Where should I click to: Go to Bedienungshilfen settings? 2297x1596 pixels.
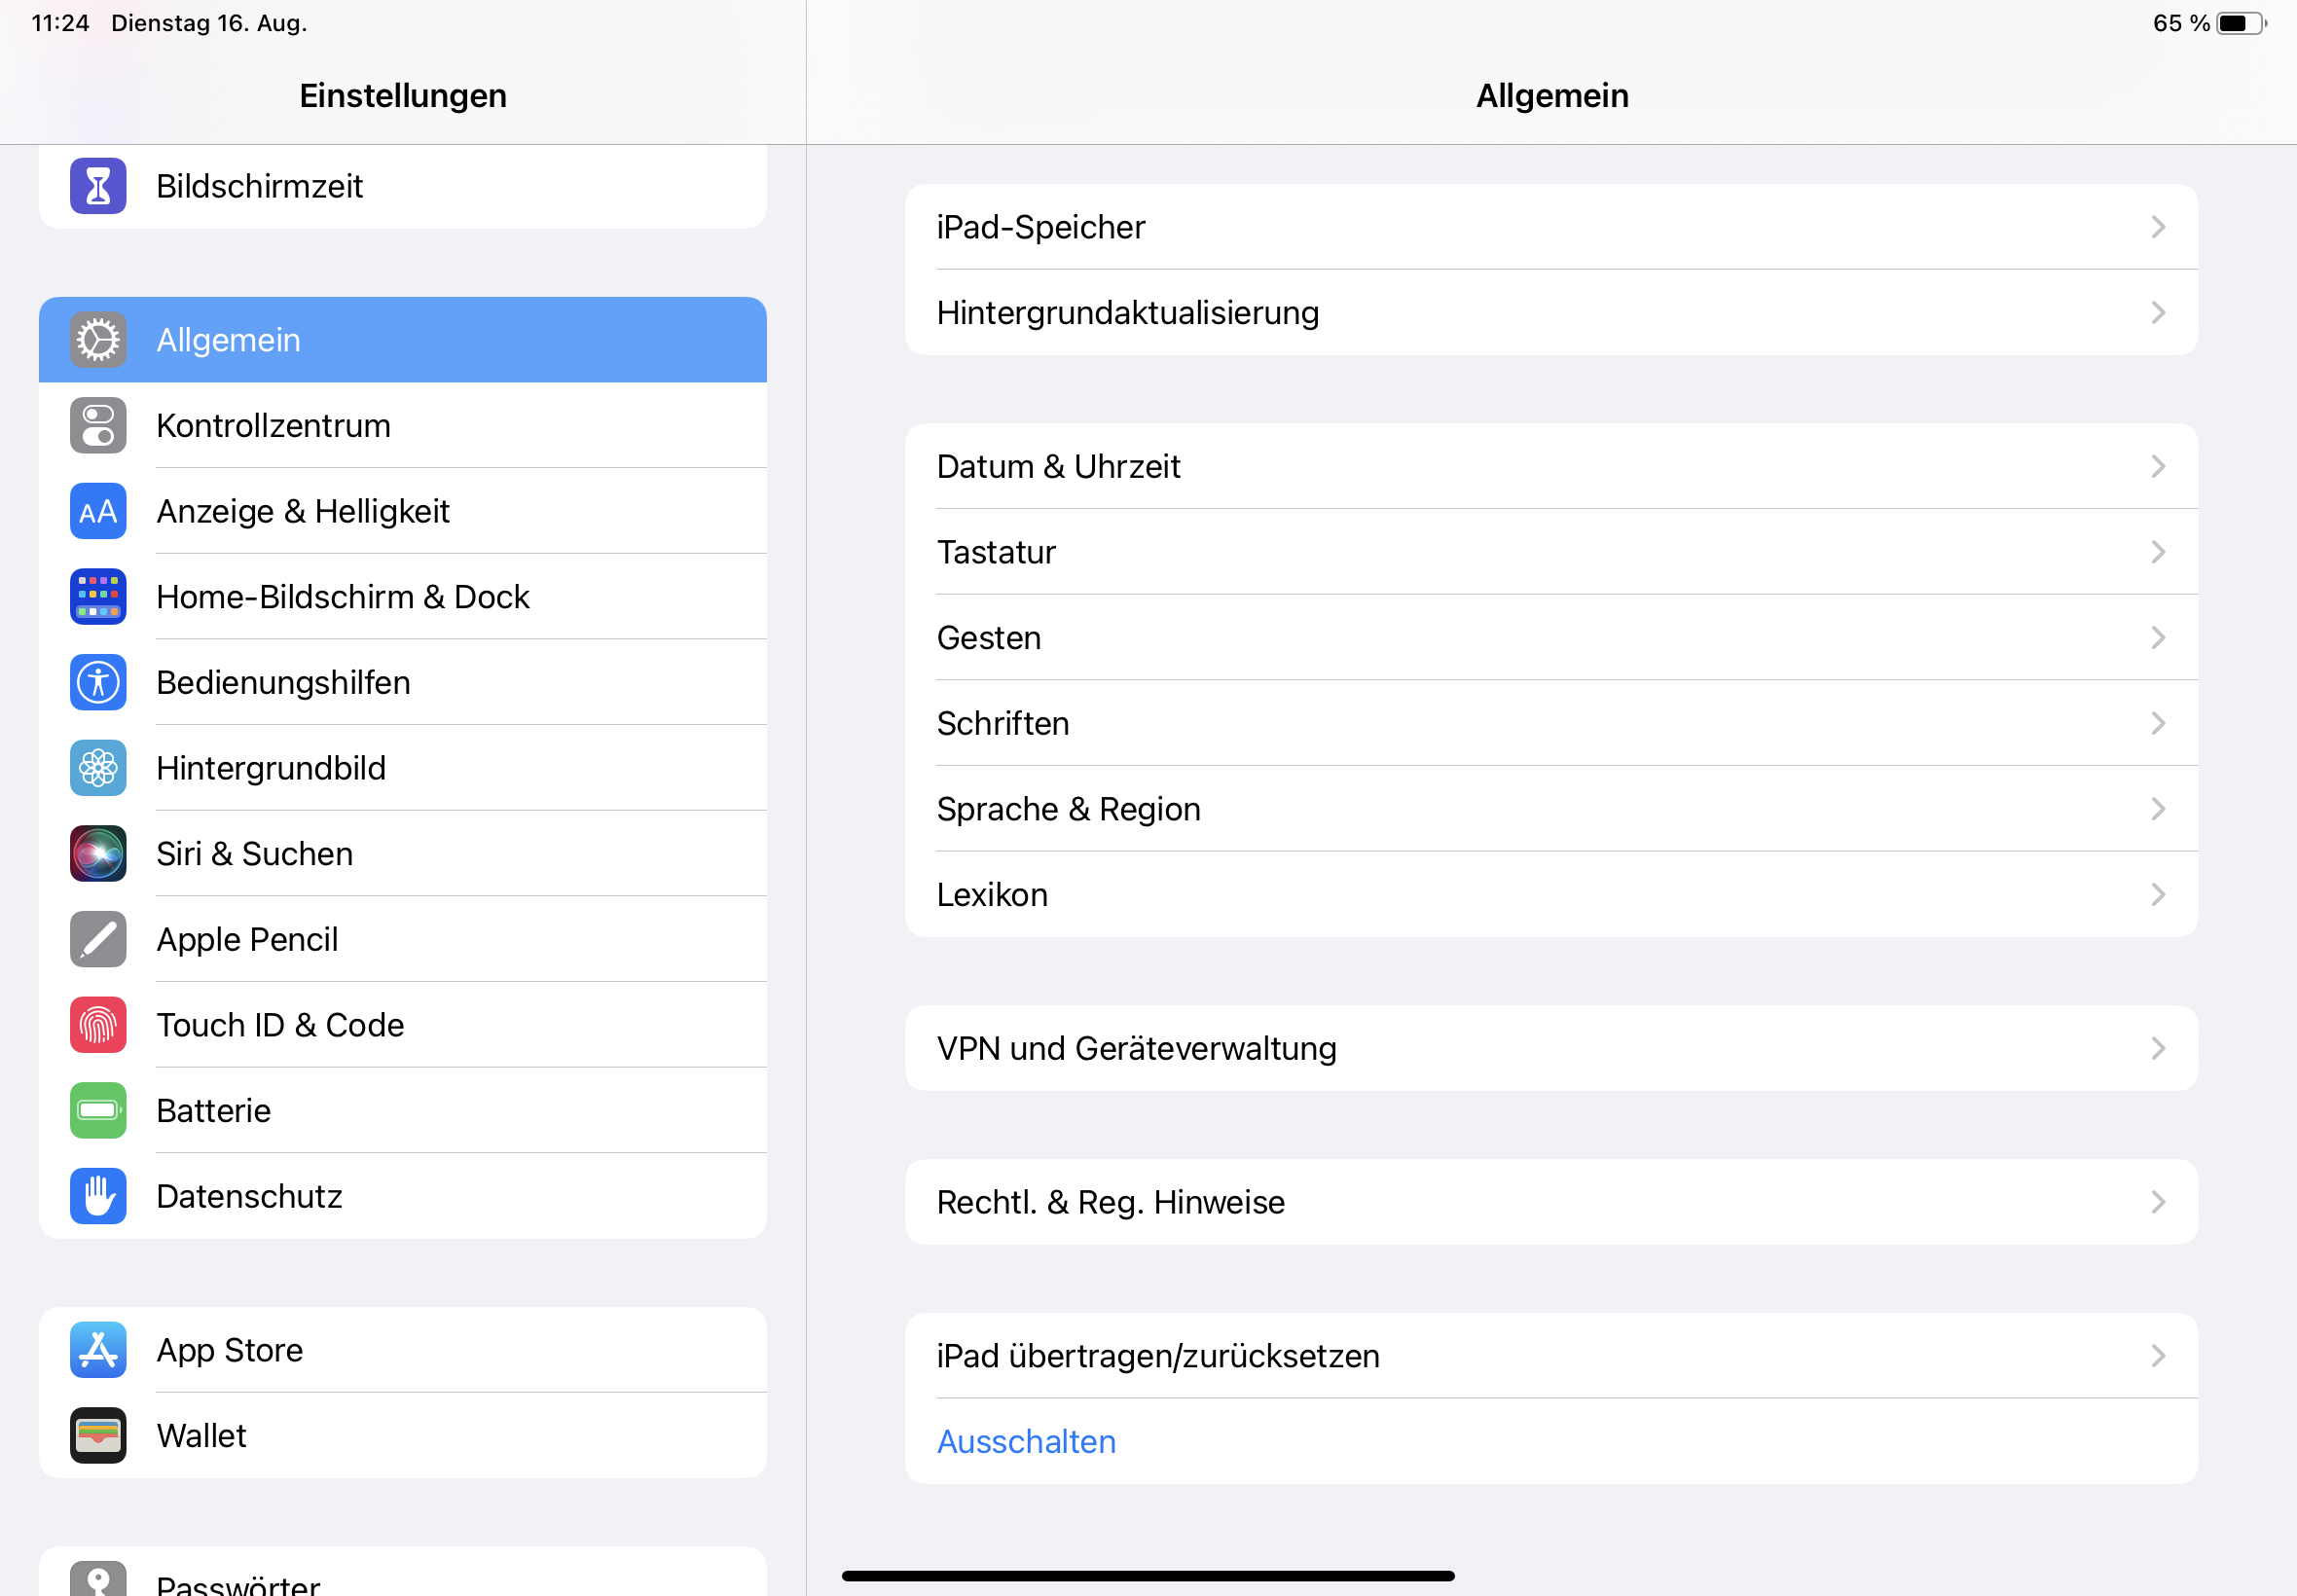click(403, 682)
